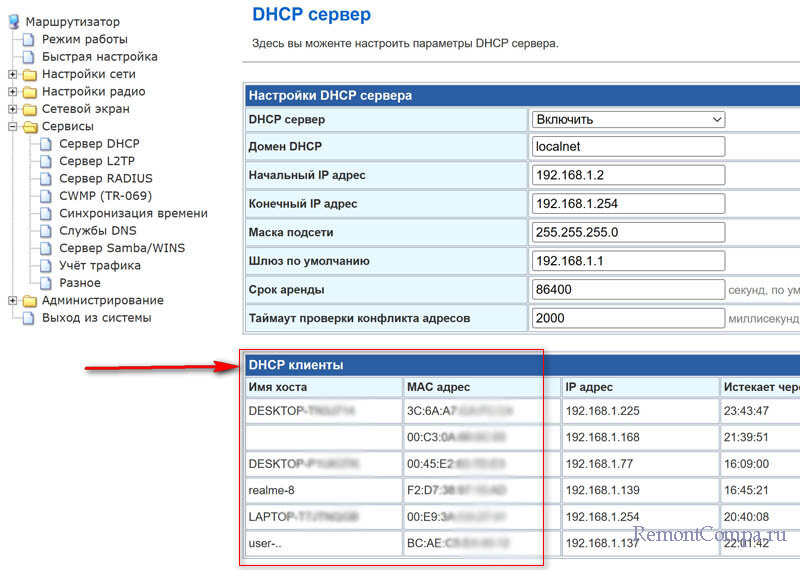Click the page icon beside Быстрая настройка
800x570 pixels.
point(30,57)
